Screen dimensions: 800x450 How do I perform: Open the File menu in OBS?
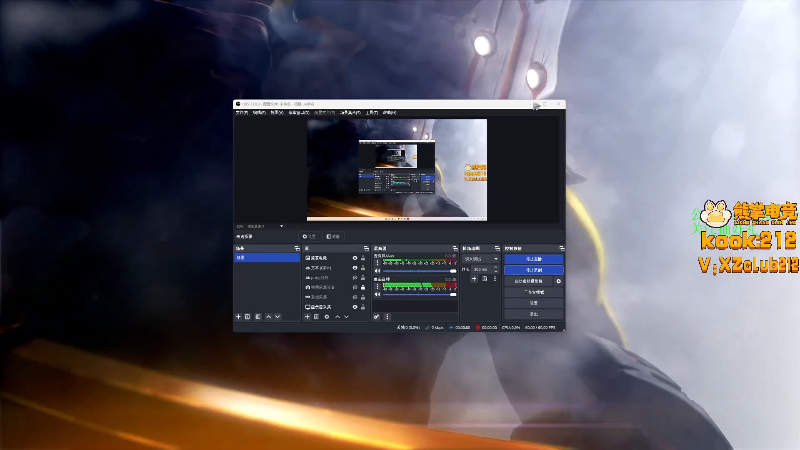241,113
